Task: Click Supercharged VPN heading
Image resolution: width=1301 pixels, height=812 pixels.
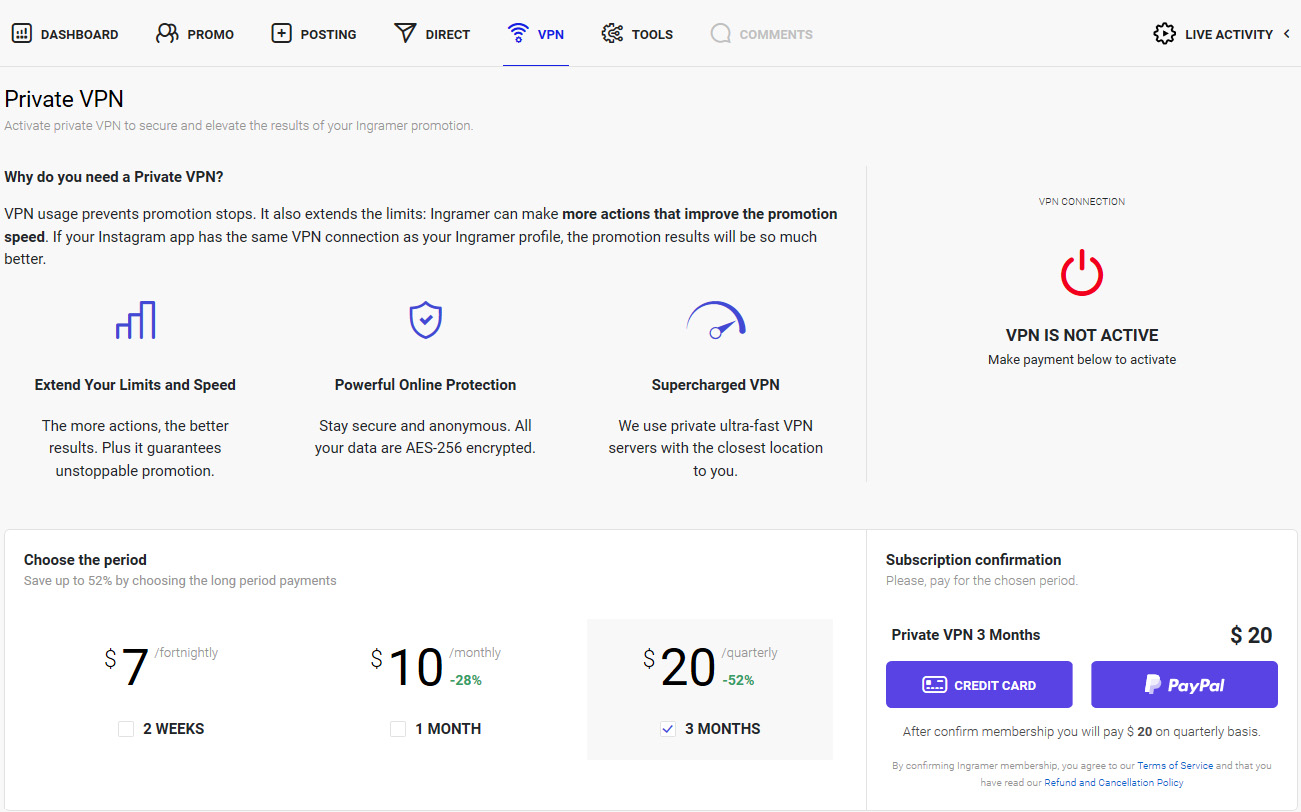Action: click(x=716, y=385)
